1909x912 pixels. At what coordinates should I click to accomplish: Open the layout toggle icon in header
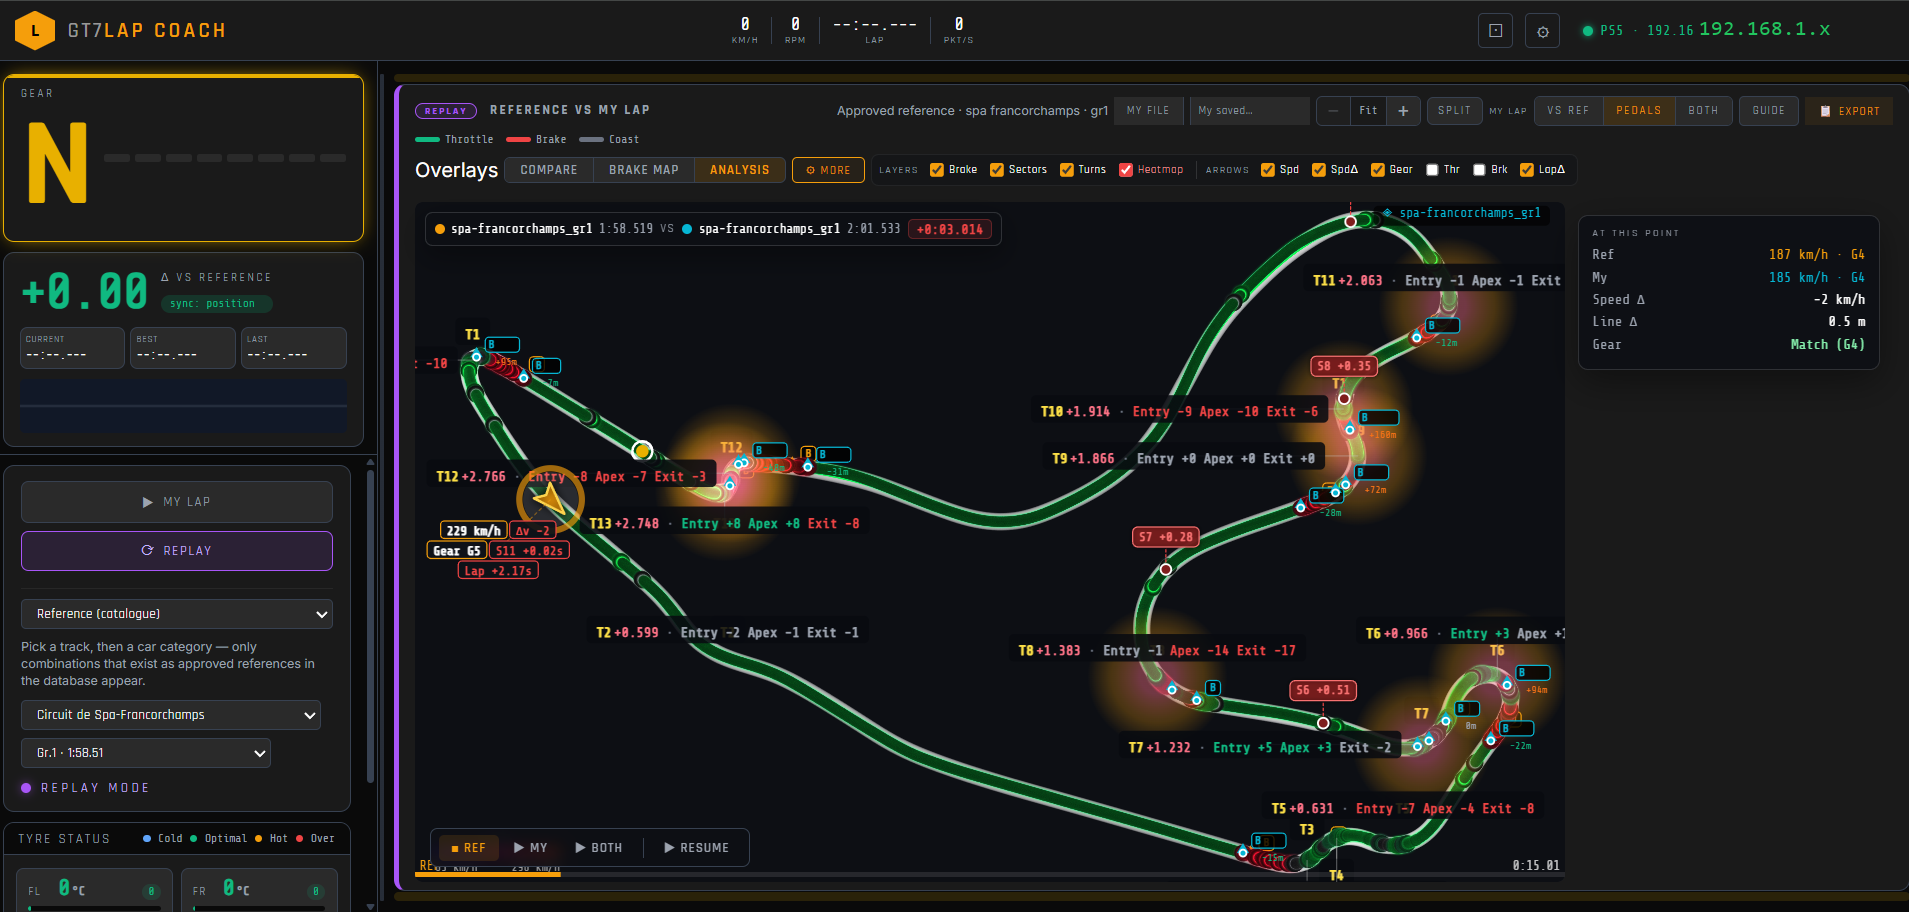tap(1495, 31)
